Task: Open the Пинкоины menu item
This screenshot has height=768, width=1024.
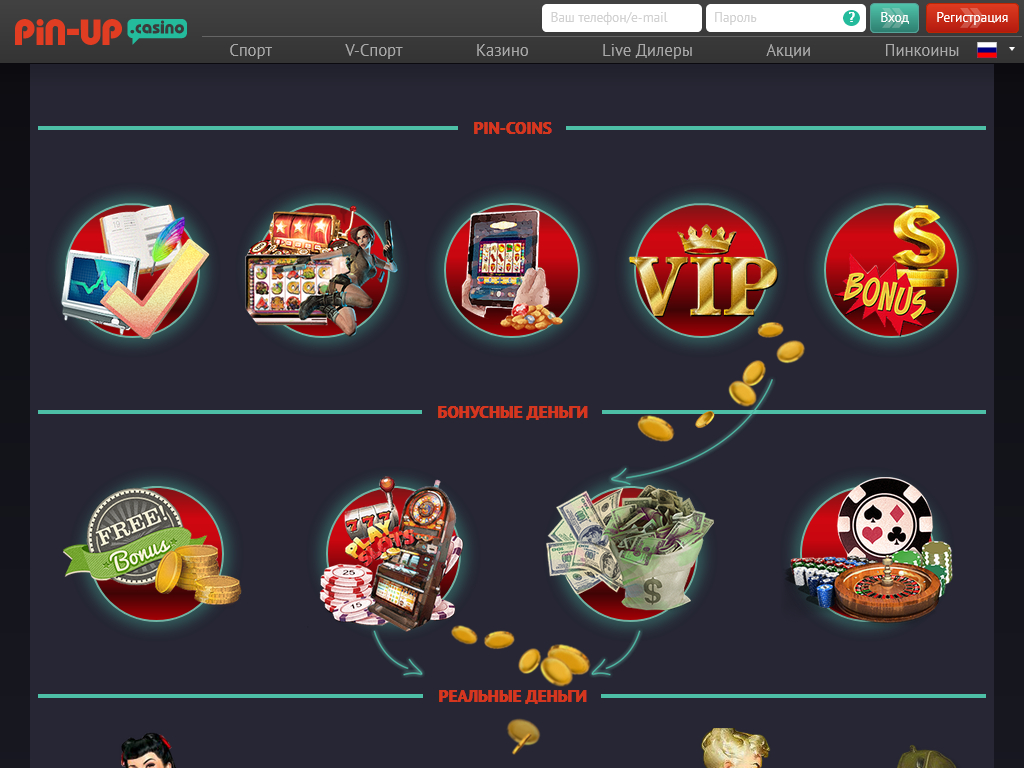Action: pyautogui.click(x=921, y=50)
